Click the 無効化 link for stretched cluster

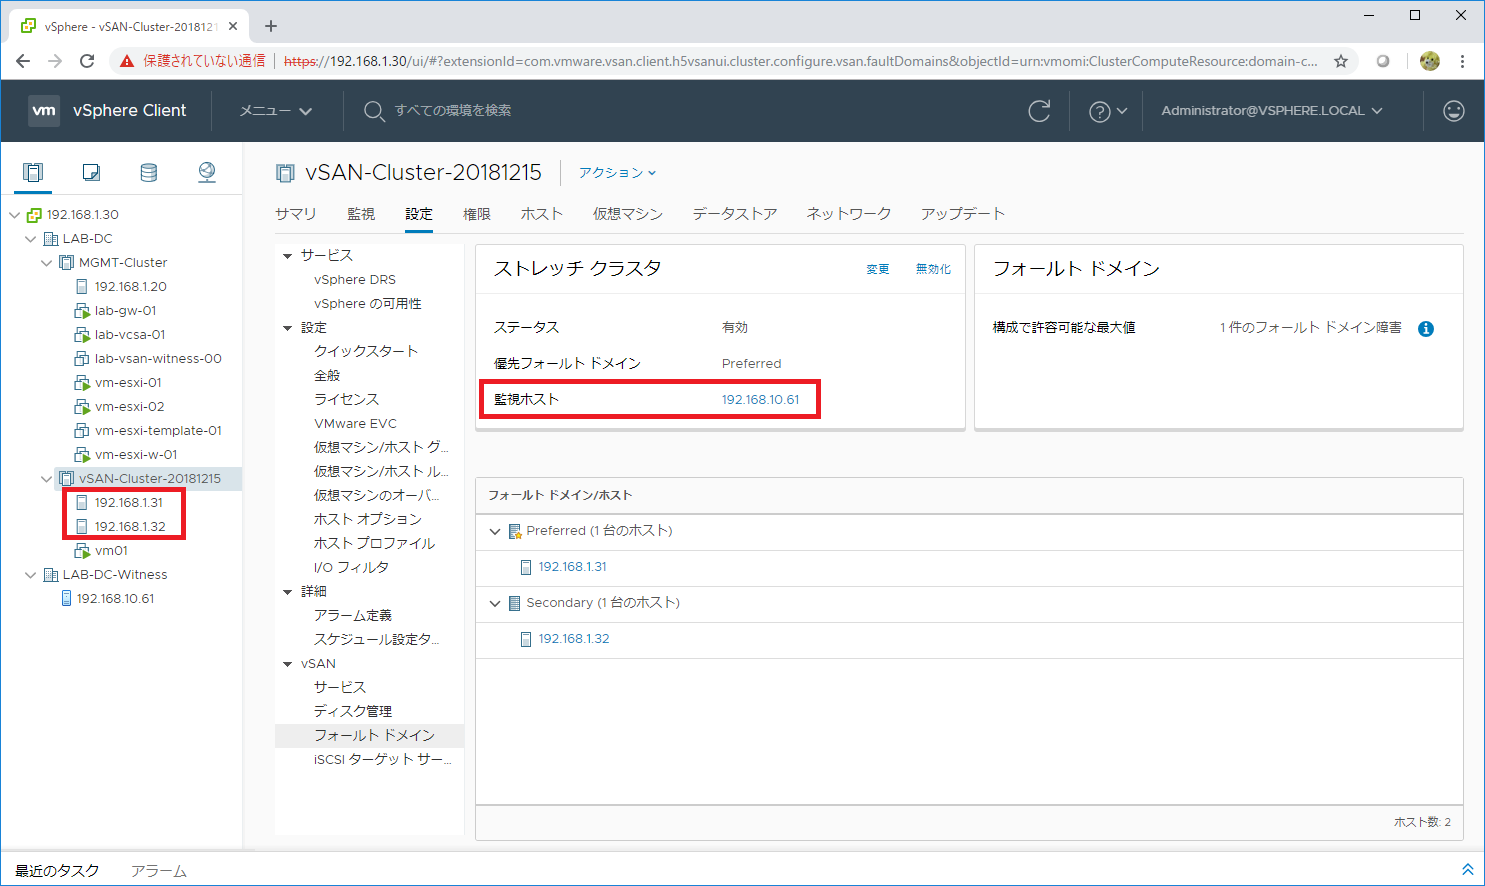(x=933, y=269)
